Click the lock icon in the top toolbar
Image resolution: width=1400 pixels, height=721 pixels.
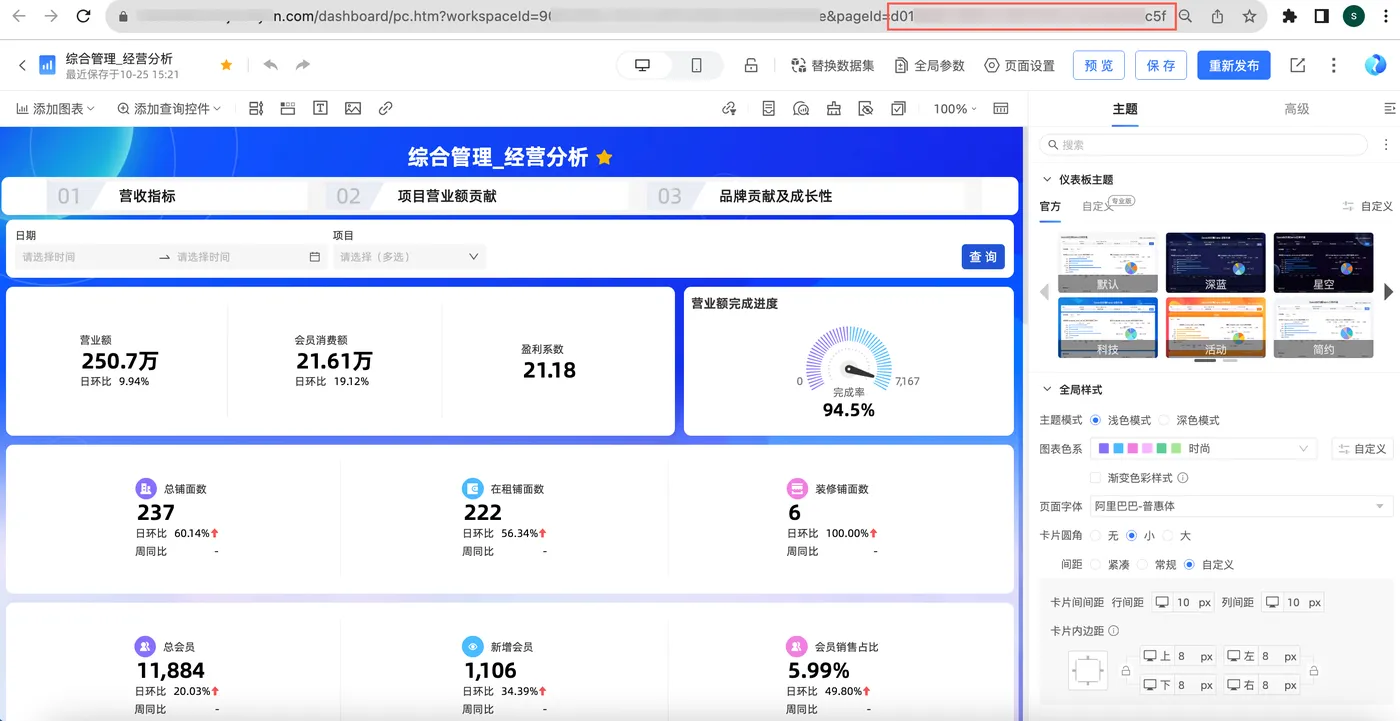coord(751,65)
